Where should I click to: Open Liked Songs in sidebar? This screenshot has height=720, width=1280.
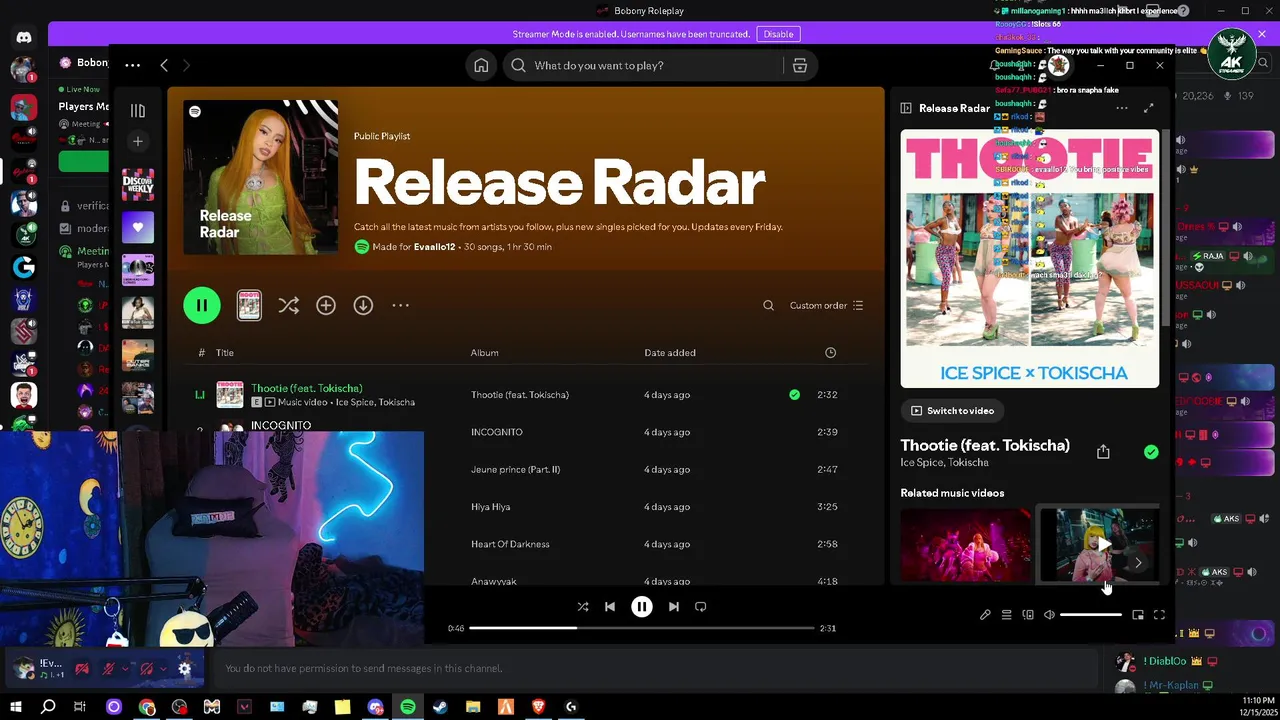138,227
